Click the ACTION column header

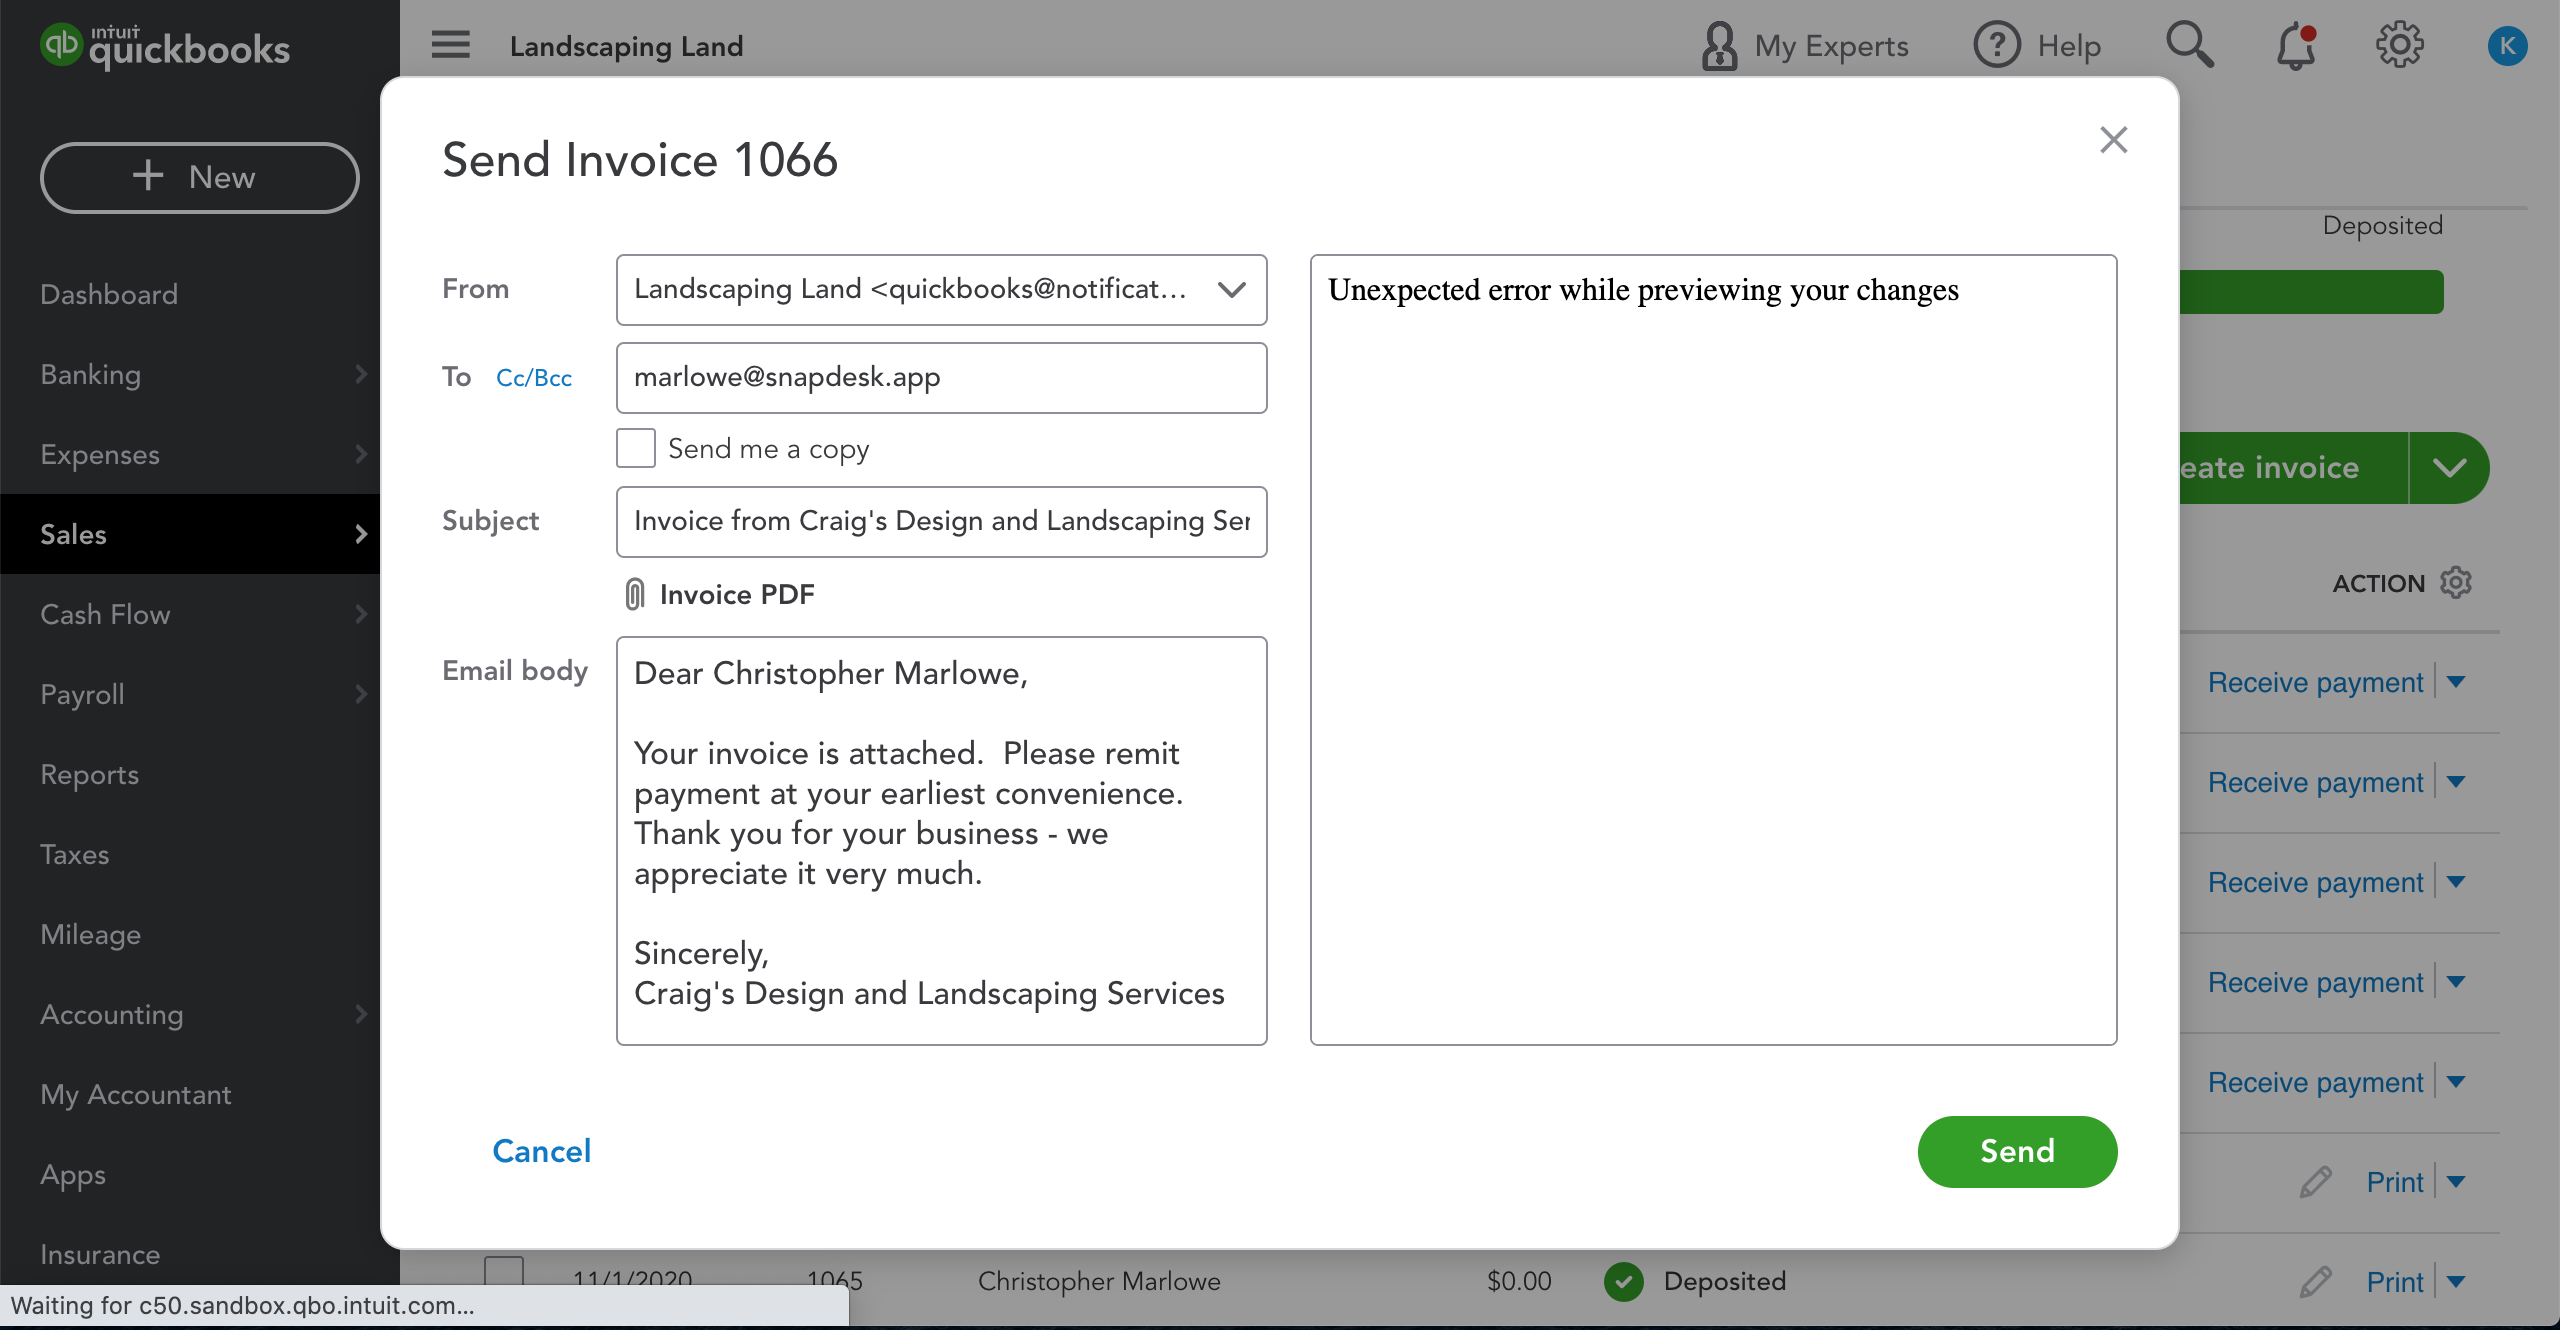[x=2378, y=583]
